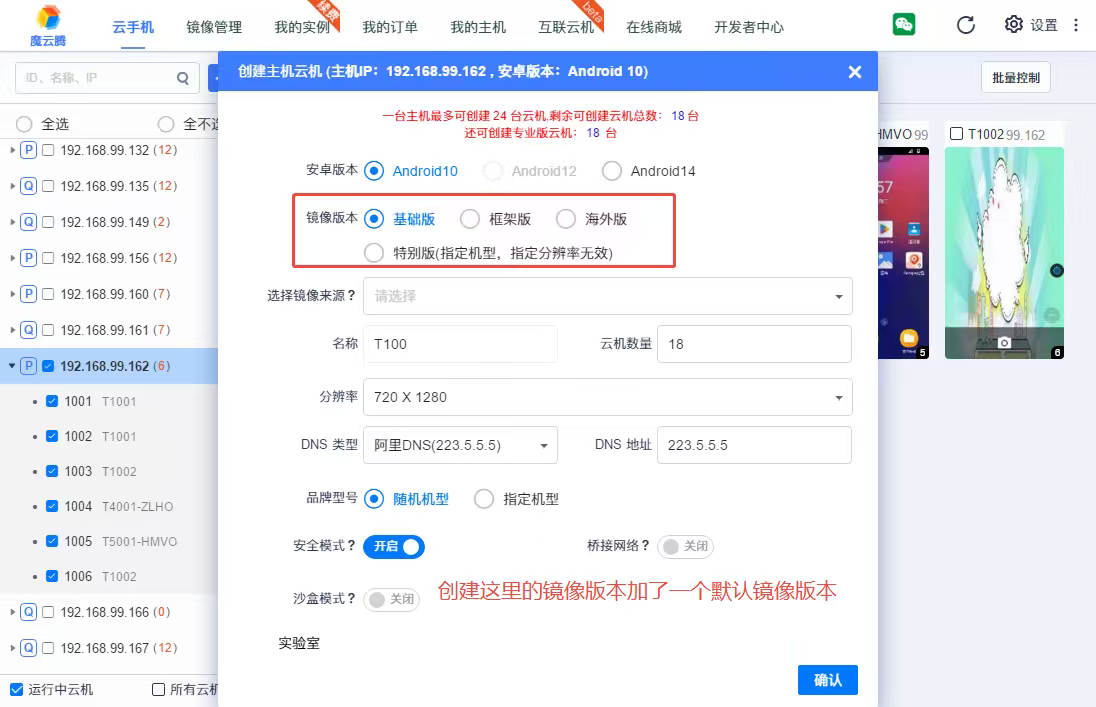Click the WeChat icon in top bar
The image size is (1096, 707).
(x=904, y=25)
